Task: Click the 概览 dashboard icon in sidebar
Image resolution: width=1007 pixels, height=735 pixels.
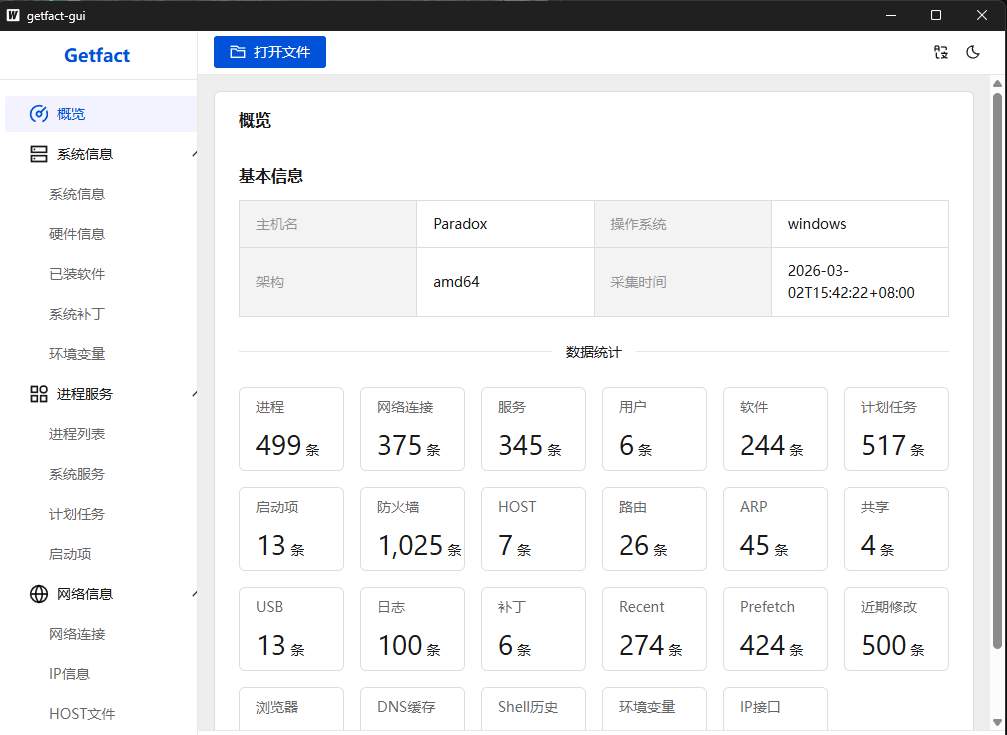Action: click(x=39, y=114)
